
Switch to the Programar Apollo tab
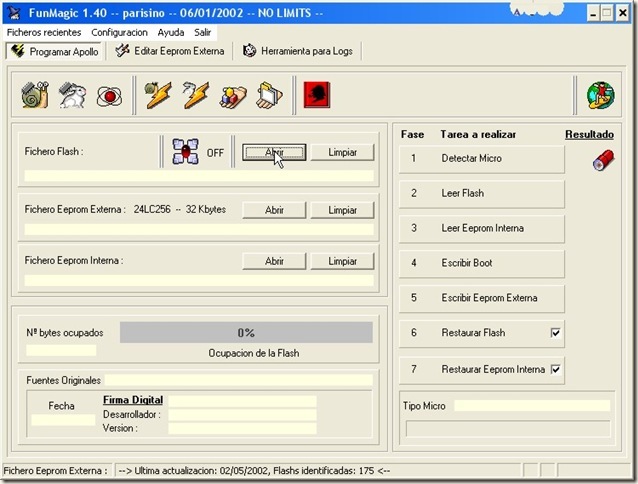point(55,52)
